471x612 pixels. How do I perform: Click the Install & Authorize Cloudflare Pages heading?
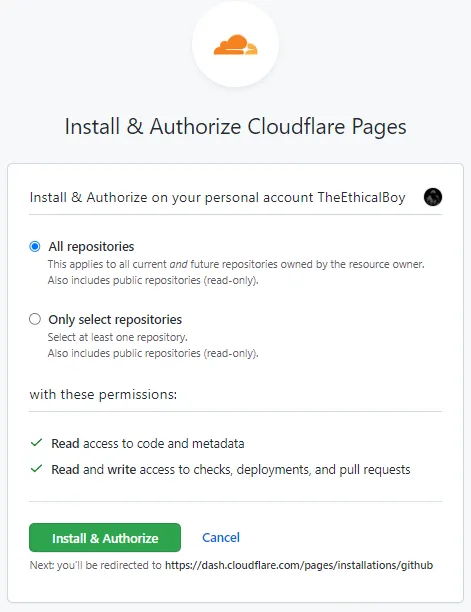(235, 126)
